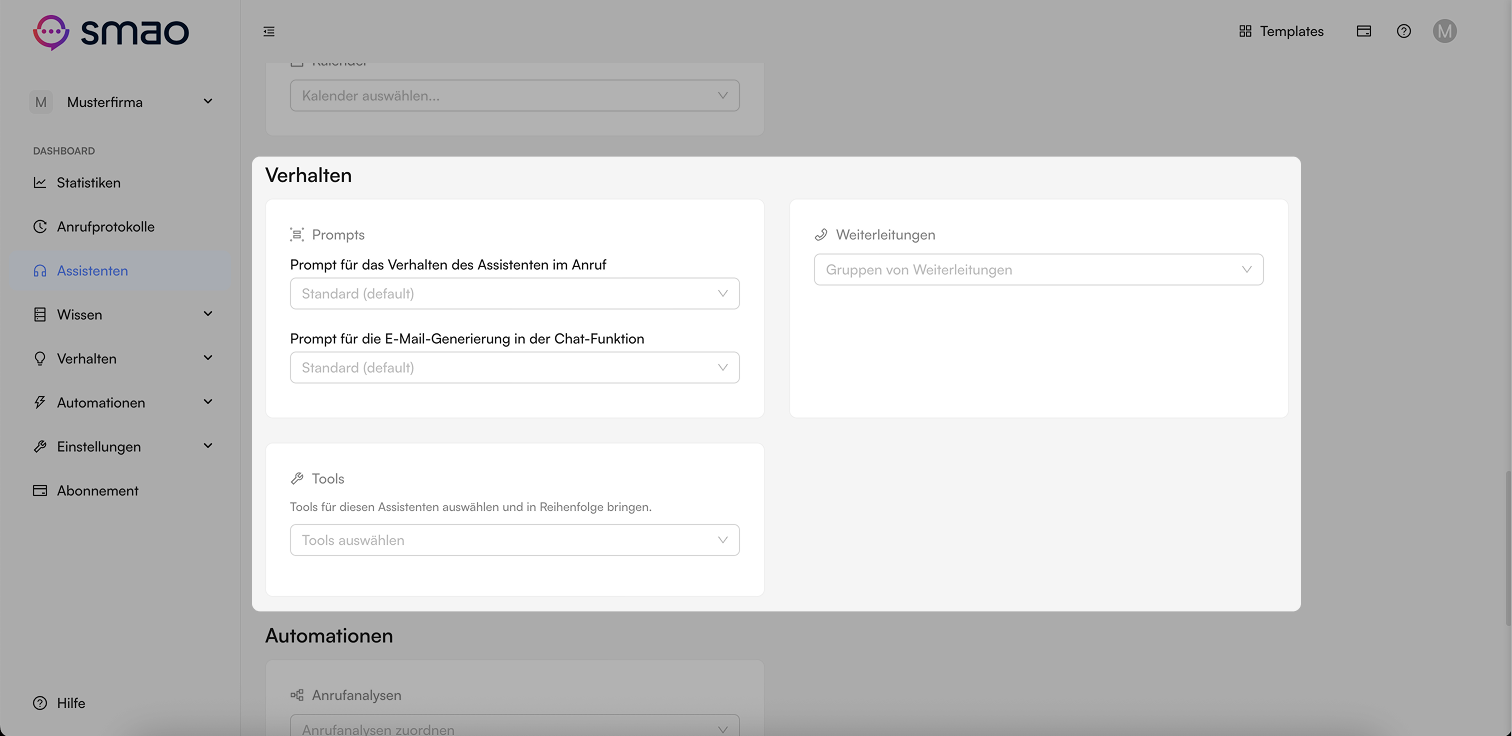Expand the Einstellungen sidebar chevron

point(208,446)
